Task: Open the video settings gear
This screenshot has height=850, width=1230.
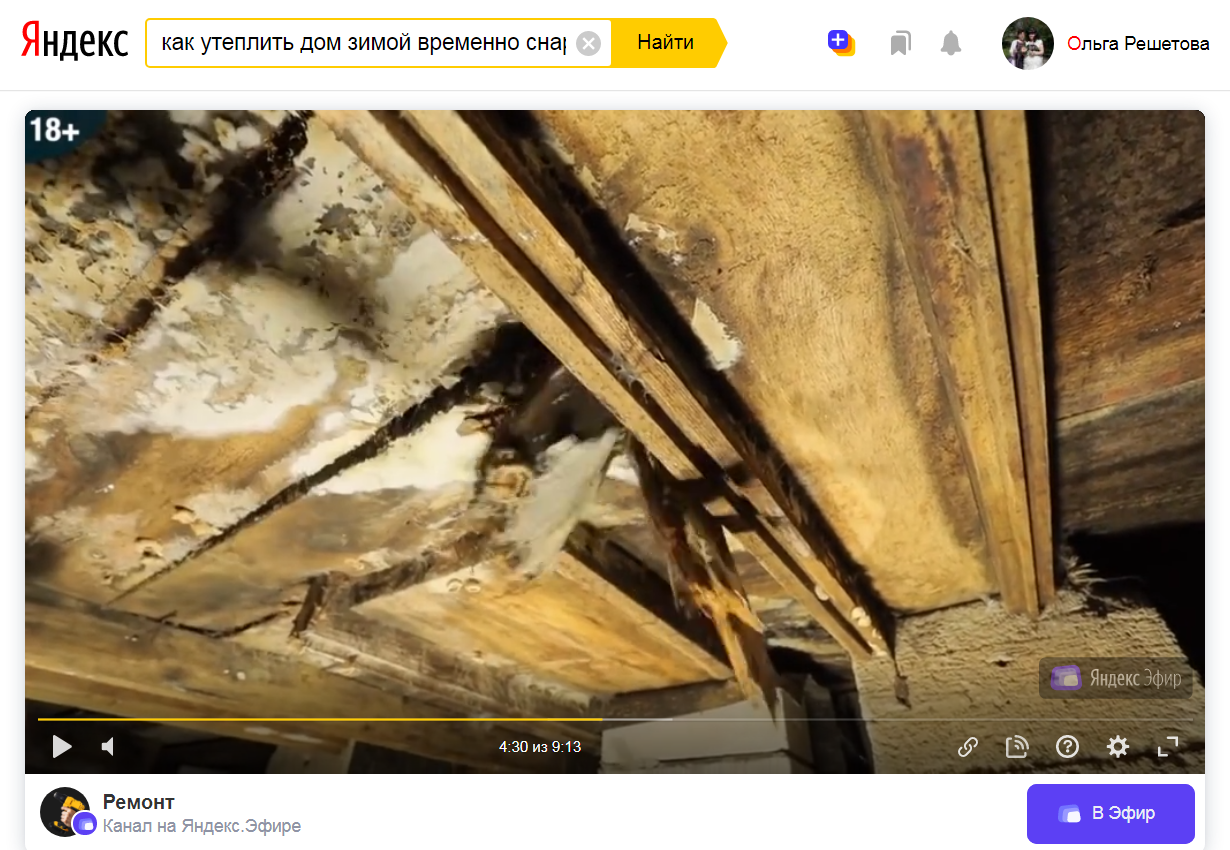Action: tap(1118, 747)
